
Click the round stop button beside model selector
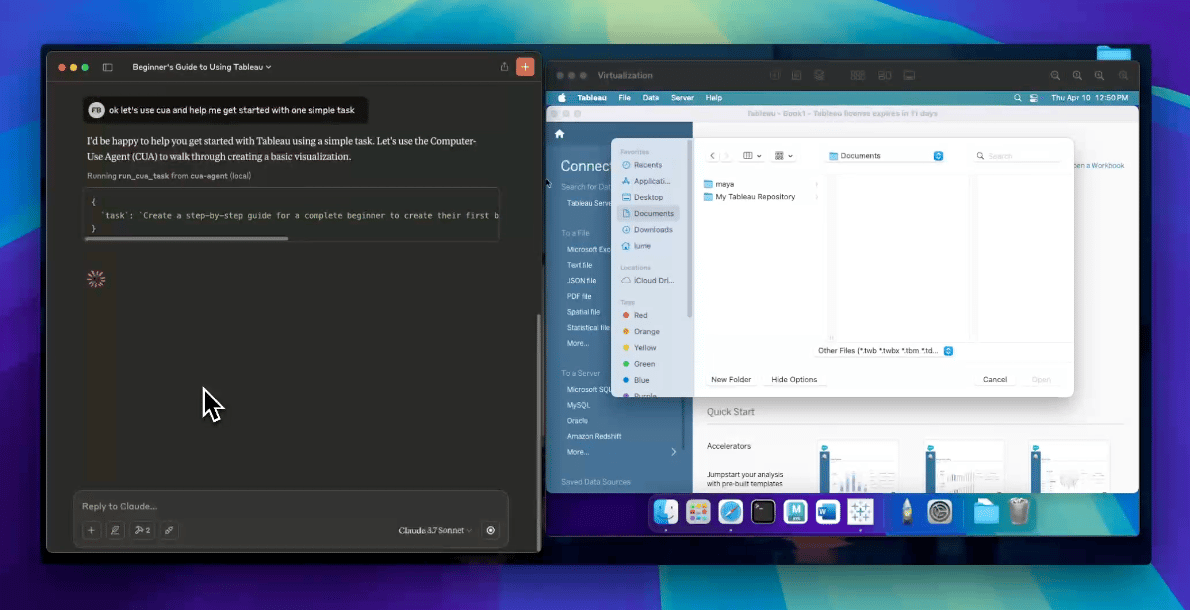491,530
